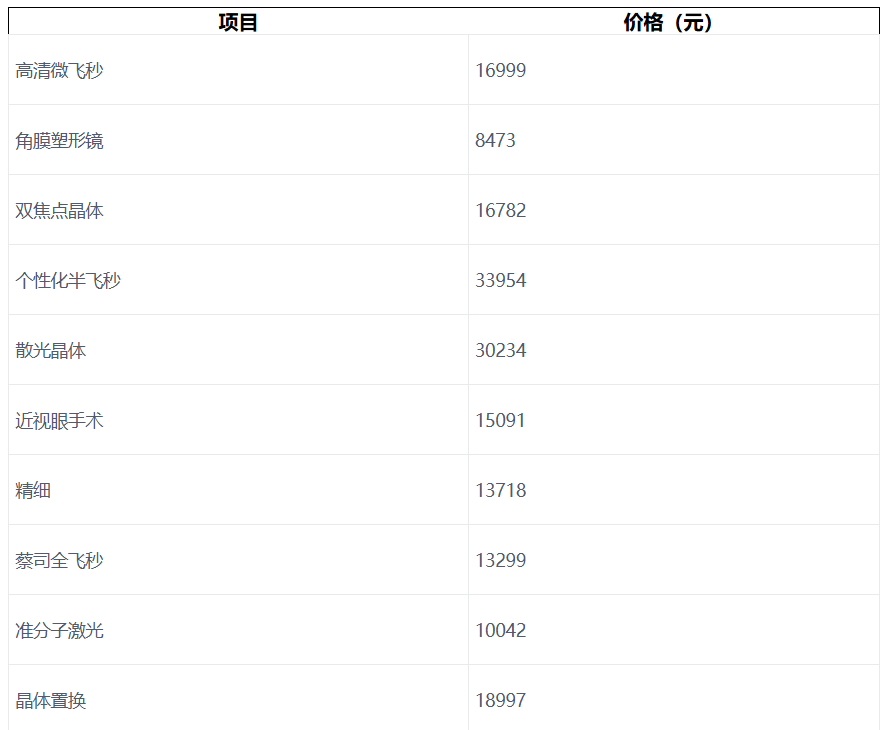Click the 16782 price value
The height and width of the screenshot is (730, 887).
(x=500, y=210)
